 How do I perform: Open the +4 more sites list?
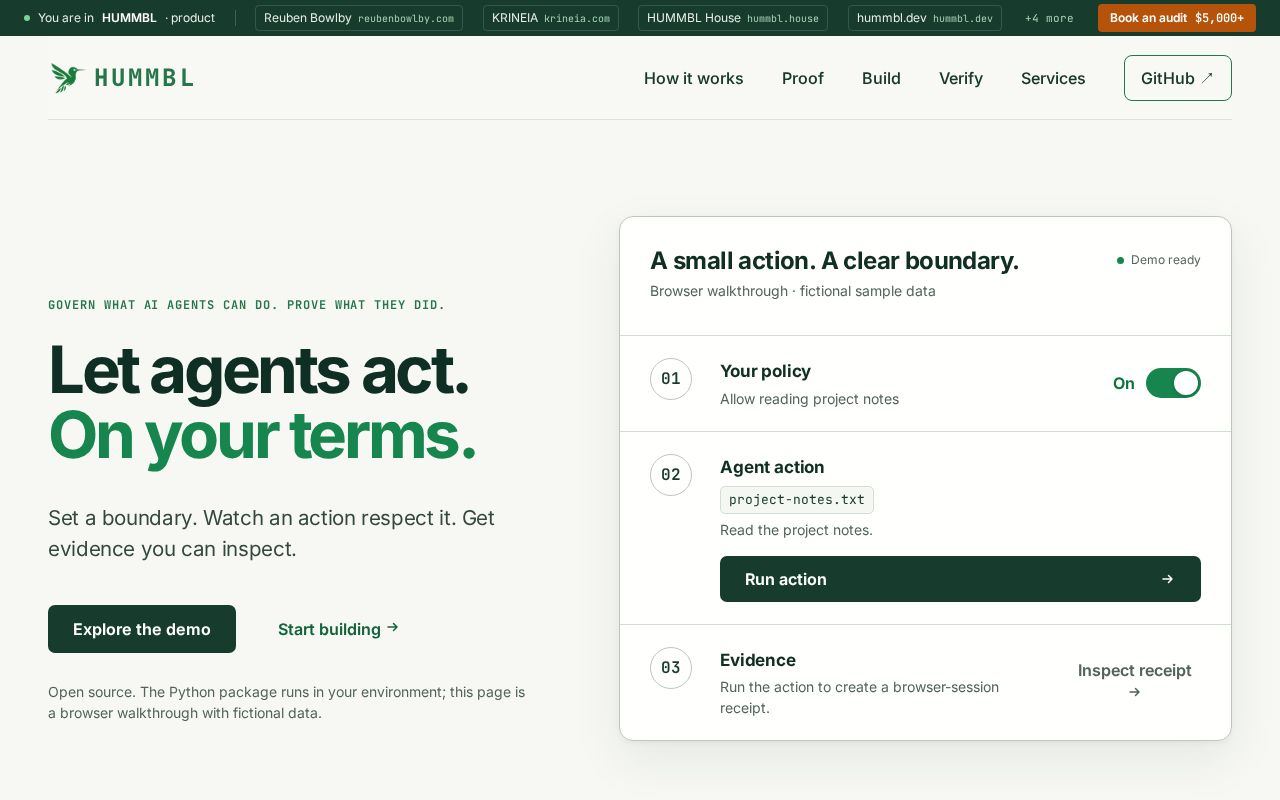(1049, 18)
